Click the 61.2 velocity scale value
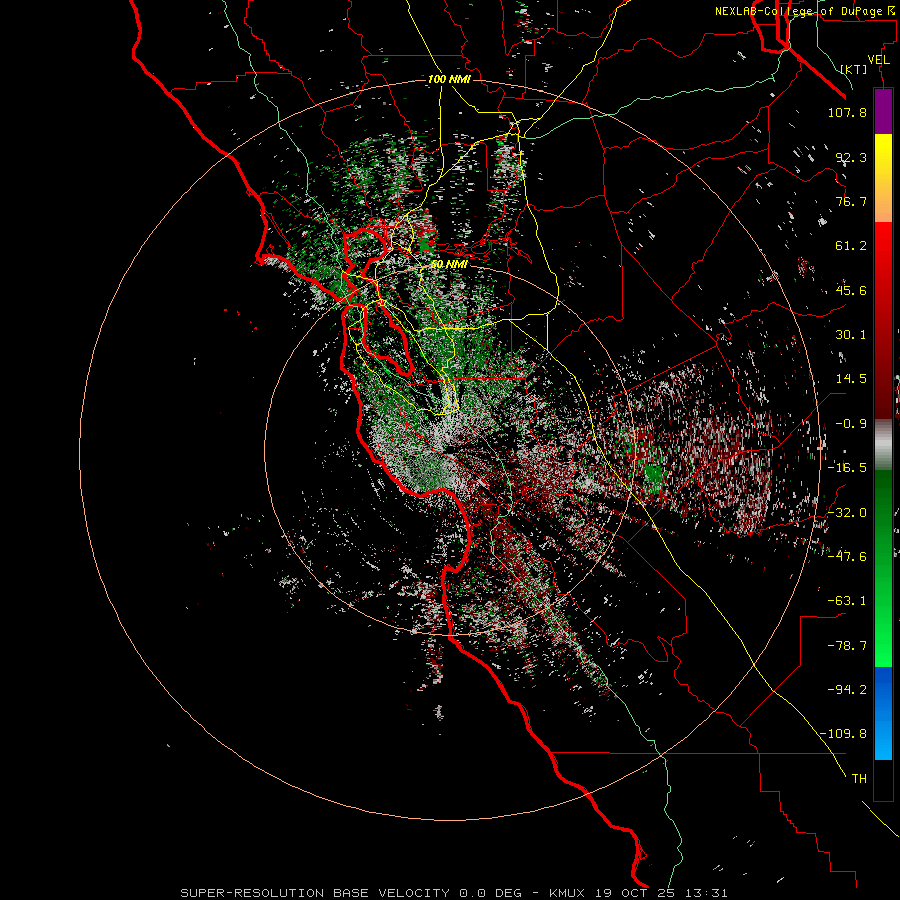Screen dimensions: 900x900 851,246
